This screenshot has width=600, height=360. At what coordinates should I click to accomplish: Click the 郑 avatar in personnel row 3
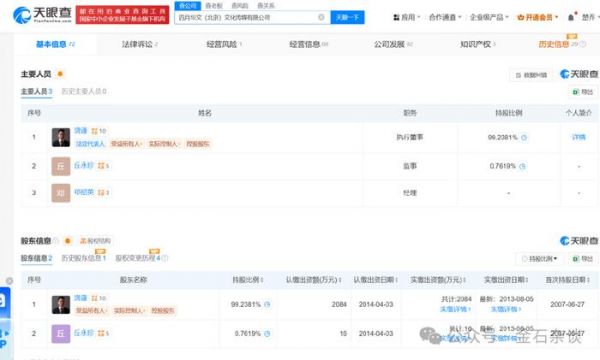(x=61, y=193)
